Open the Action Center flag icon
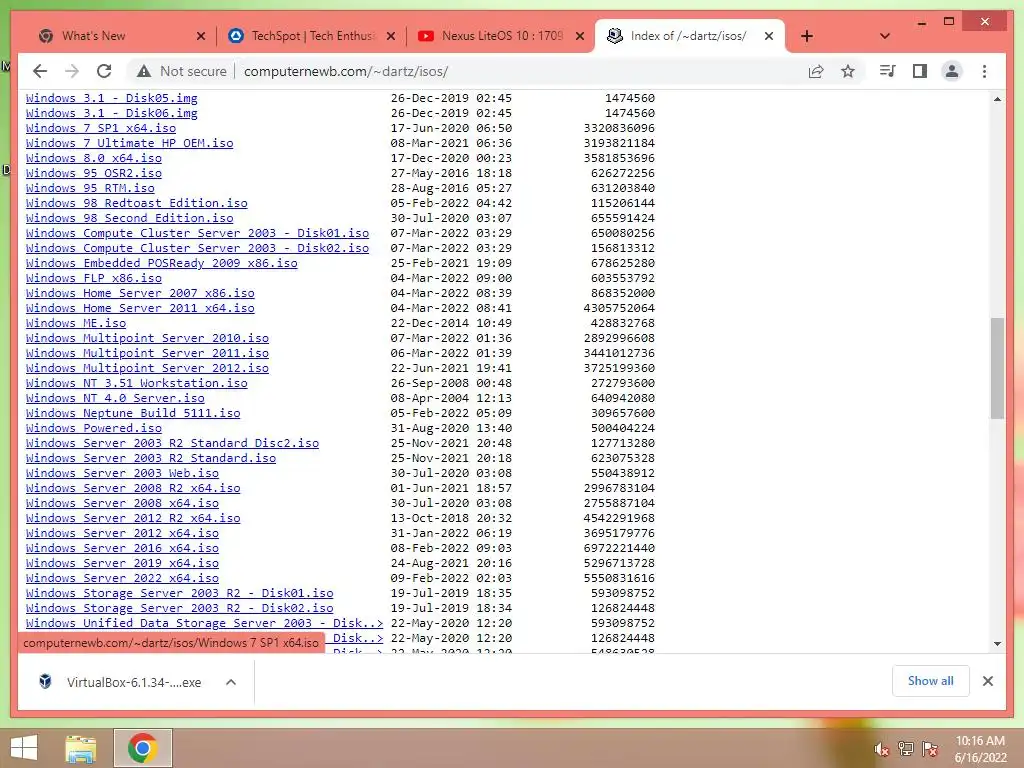Viewport: 1024px width, 768px height. (x=929, y=749)
